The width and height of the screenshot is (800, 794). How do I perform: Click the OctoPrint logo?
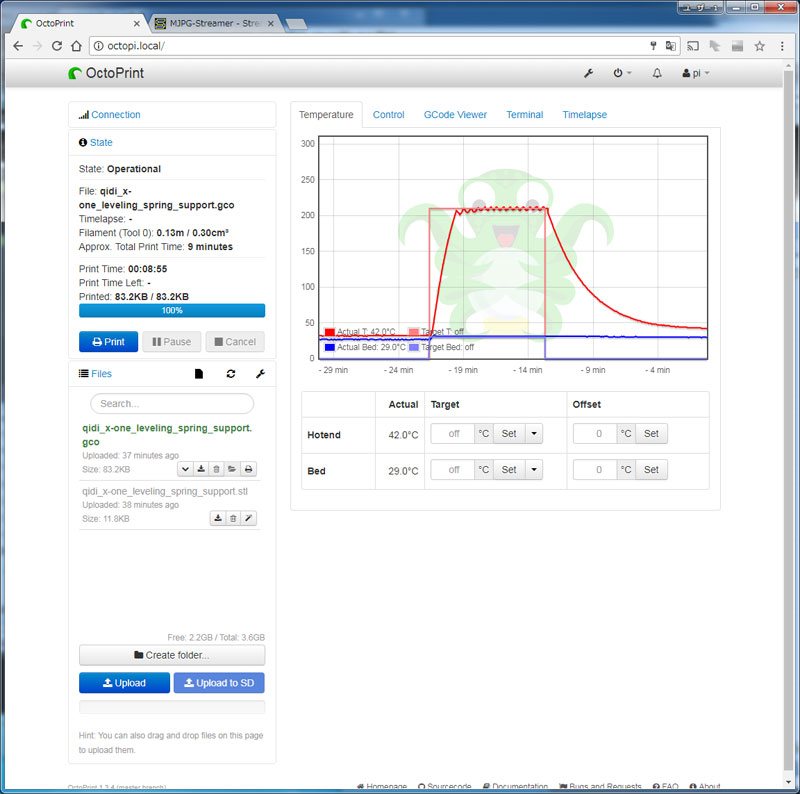106,73
